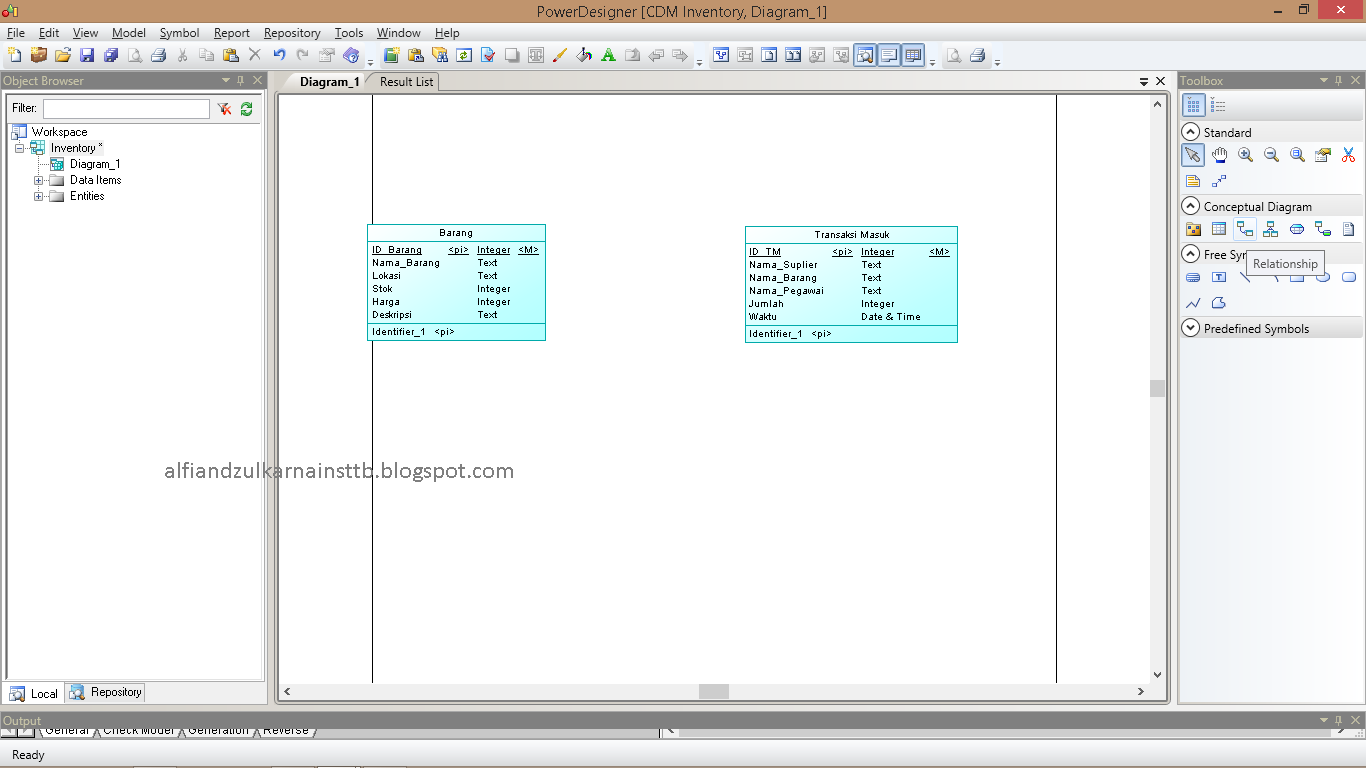Click the Print toolbar icon

[160, 55]
